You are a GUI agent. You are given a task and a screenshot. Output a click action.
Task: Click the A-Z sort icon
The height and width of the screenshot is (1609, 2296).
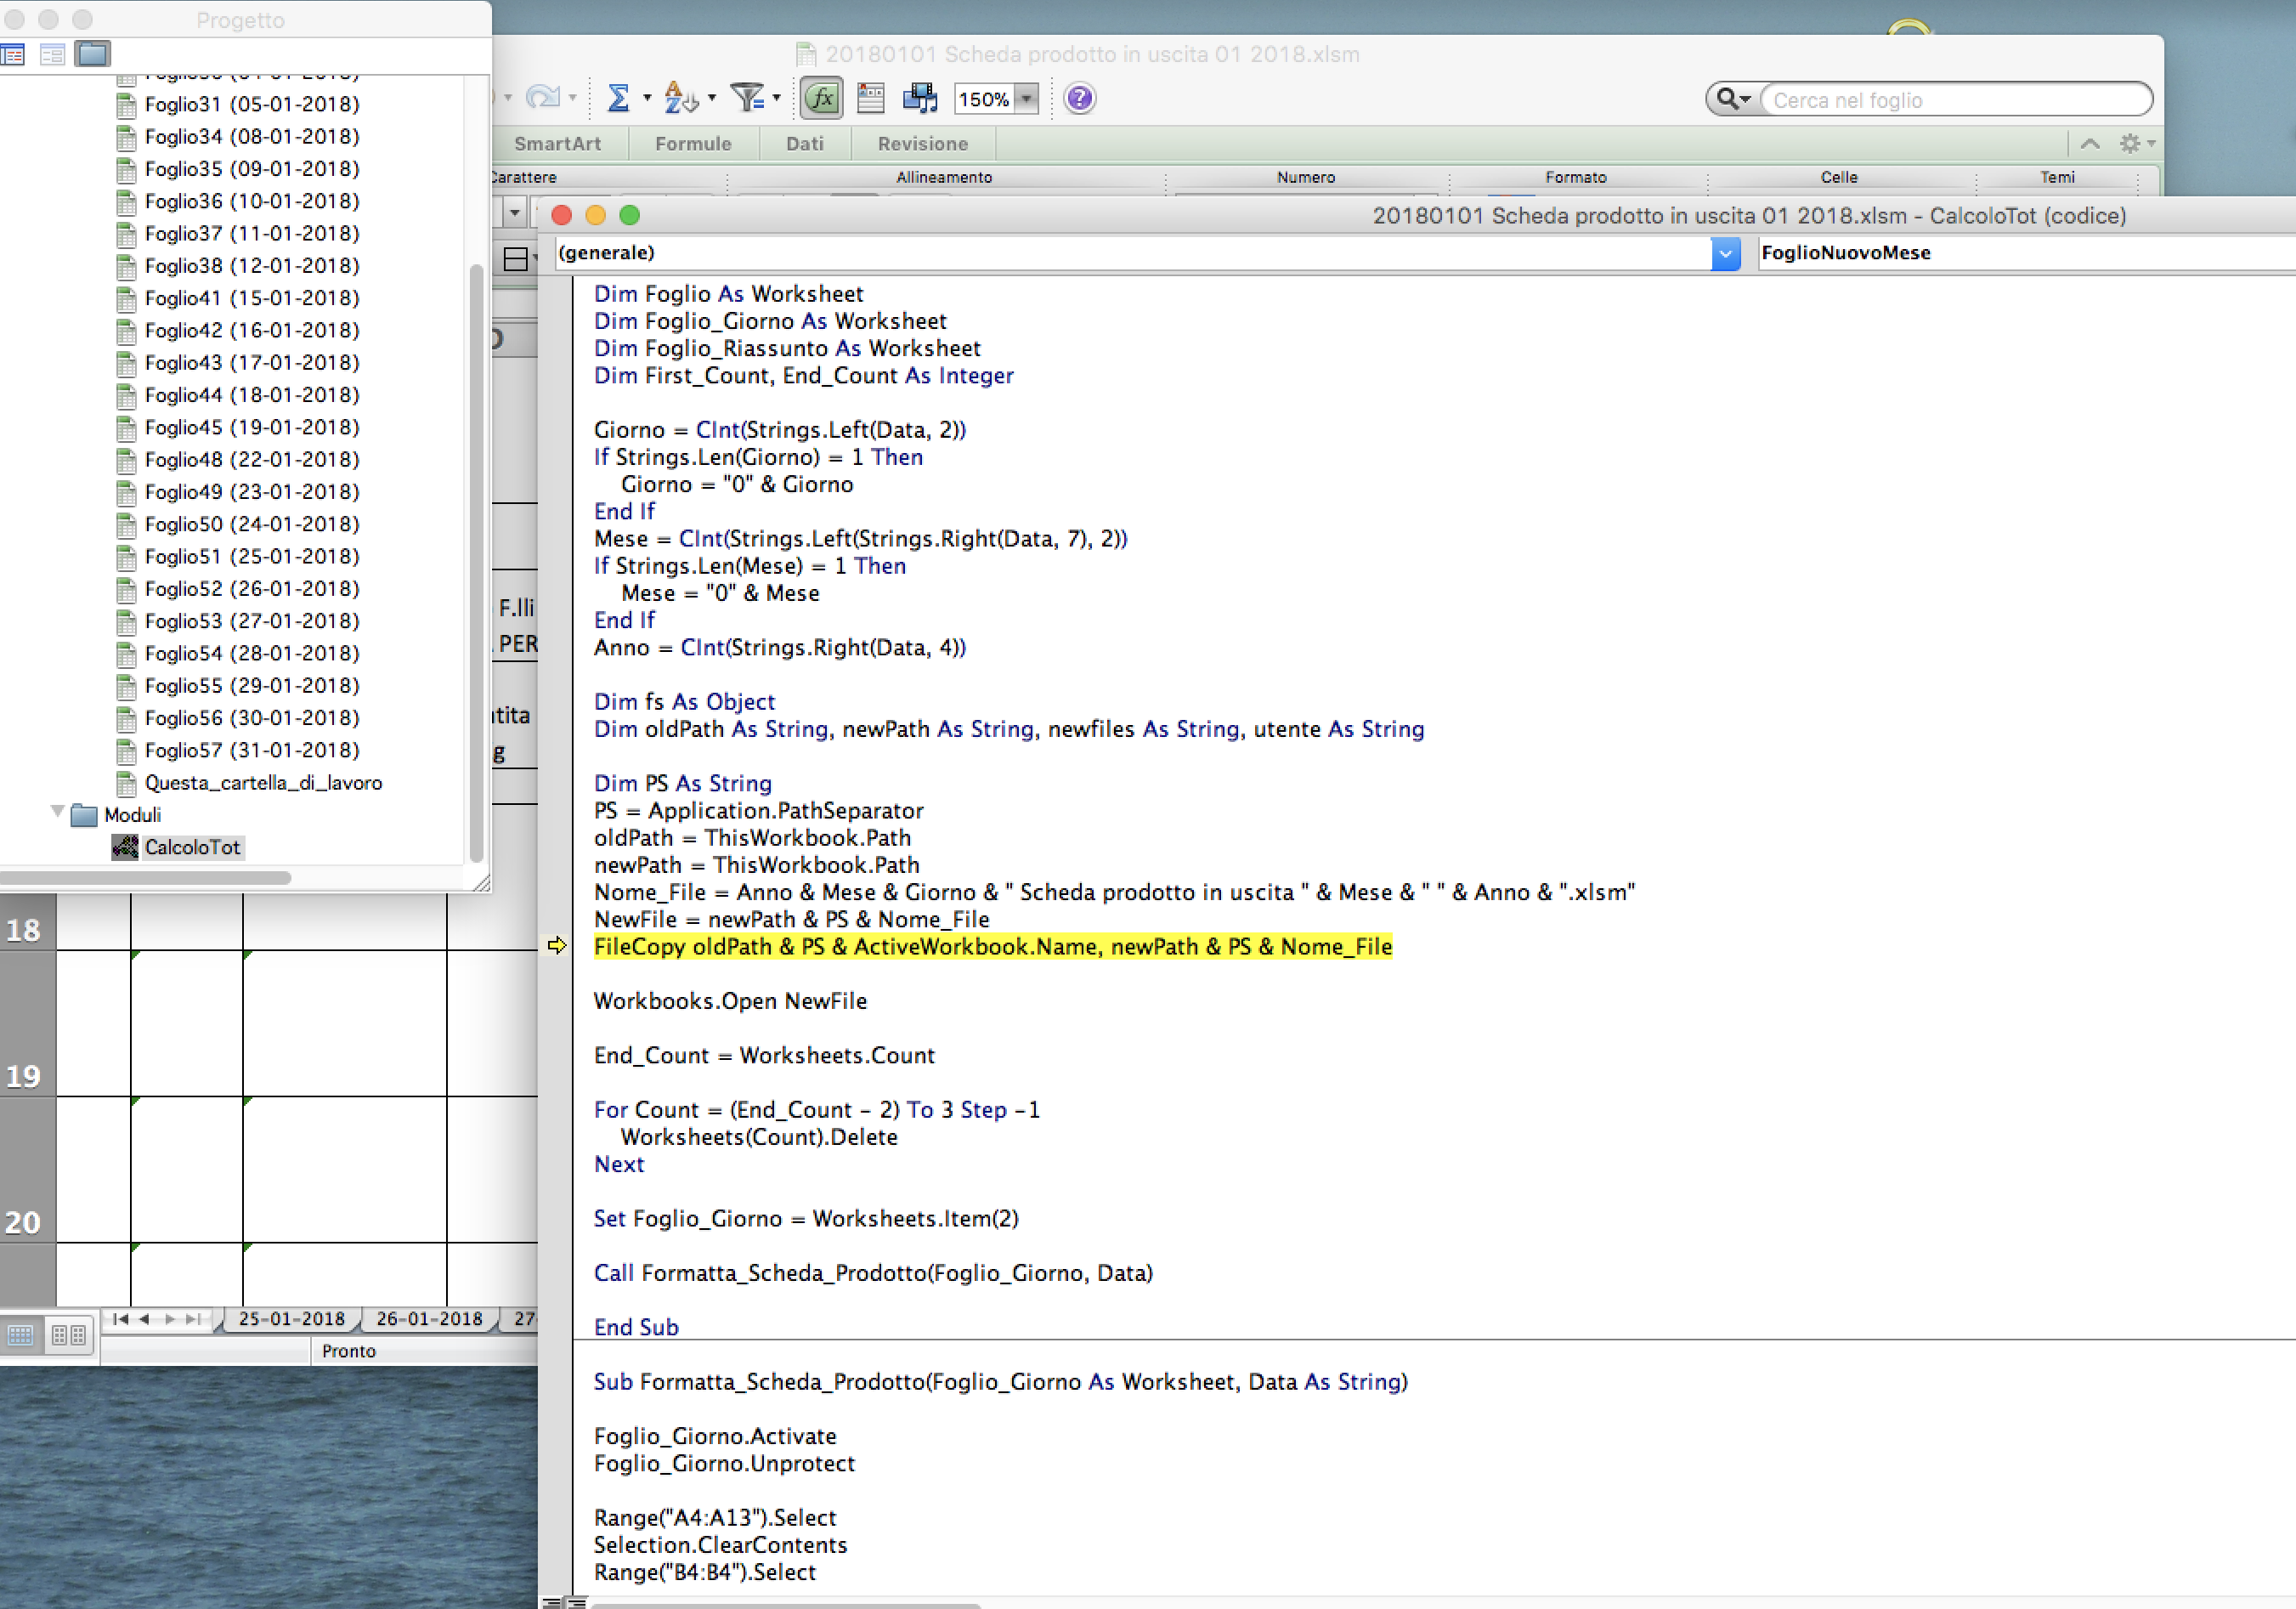[x=680, y=98]
